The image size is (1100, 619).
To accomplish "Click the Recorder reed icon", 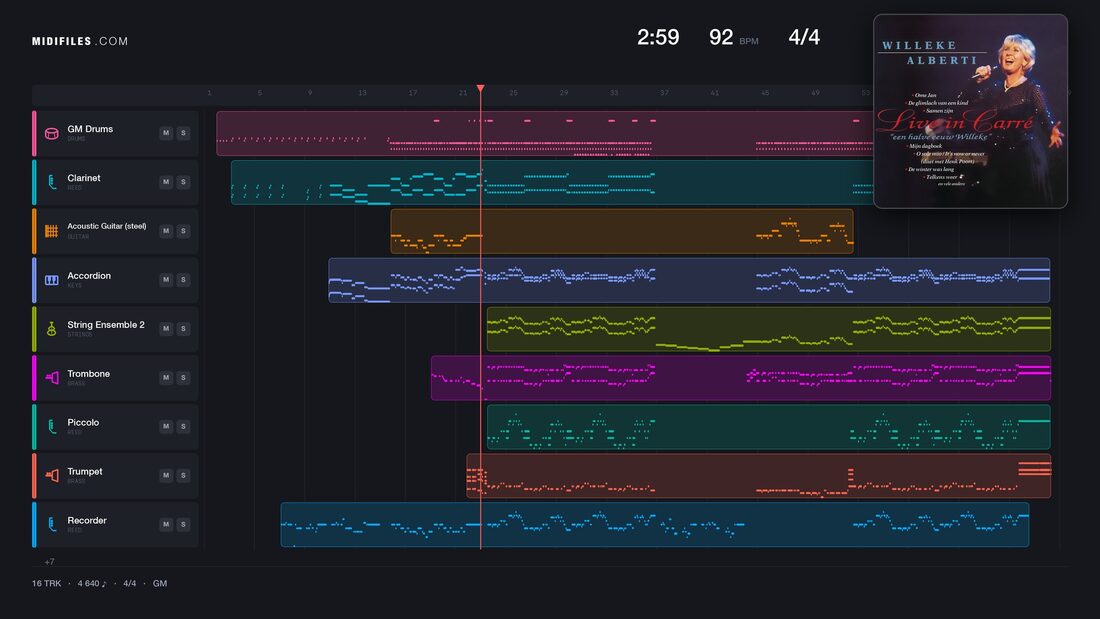I will (x=51, y=524).
